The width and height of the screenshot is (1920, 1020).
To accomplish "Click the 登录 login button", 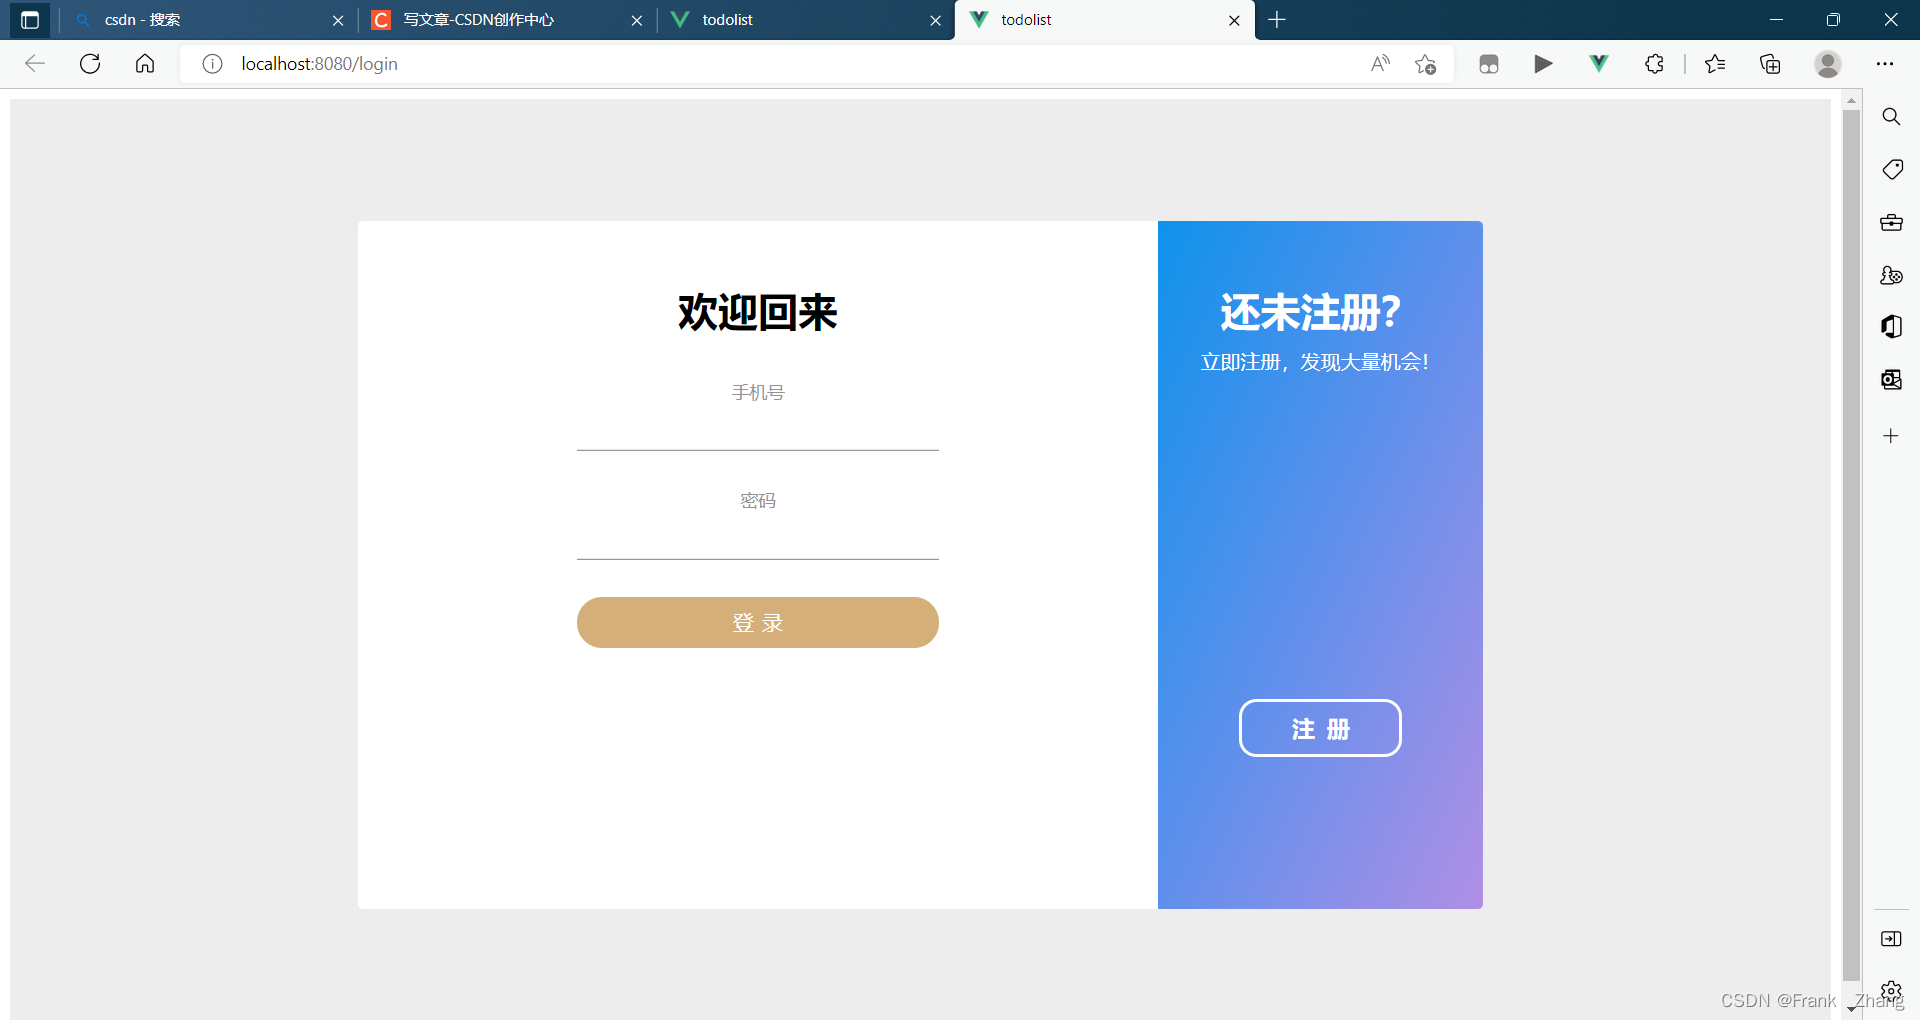I will [757, 622].
